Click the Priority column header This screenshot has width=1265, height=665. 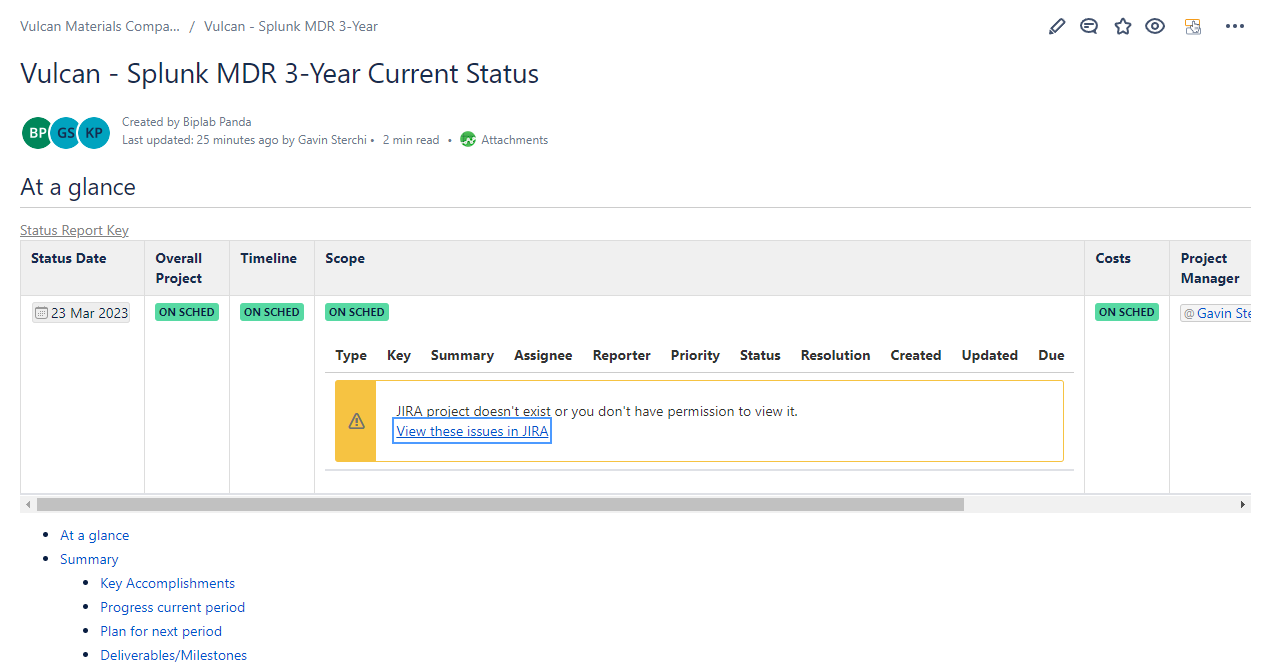tap(695, 355)
